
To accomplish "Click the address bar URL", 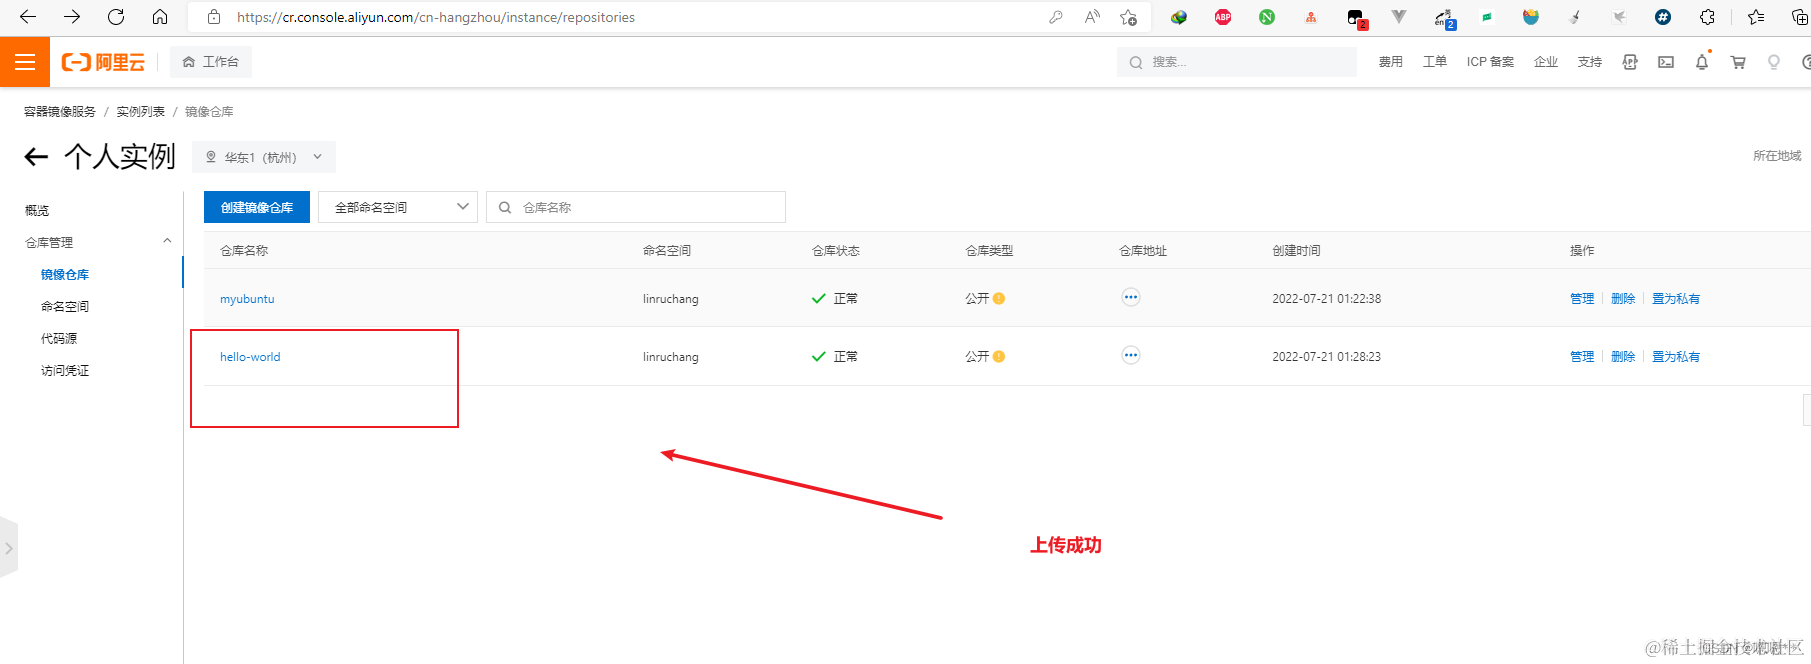I will click(x=436, y=17).
